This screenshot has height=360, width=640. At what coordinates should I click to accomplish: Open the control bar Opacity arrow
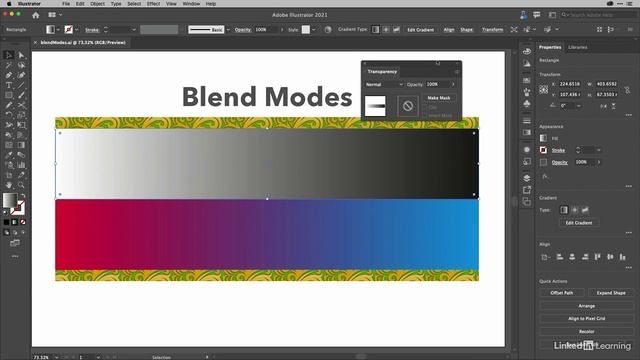(x=282, y=30)
